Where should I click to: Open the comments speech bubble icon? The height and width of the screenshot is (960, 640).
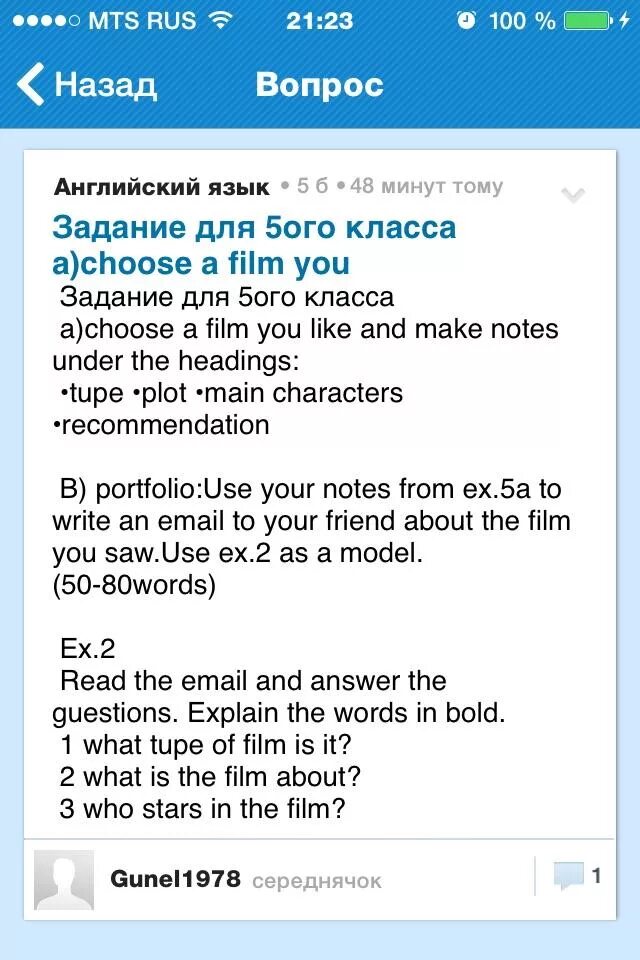tap(568, 876)
